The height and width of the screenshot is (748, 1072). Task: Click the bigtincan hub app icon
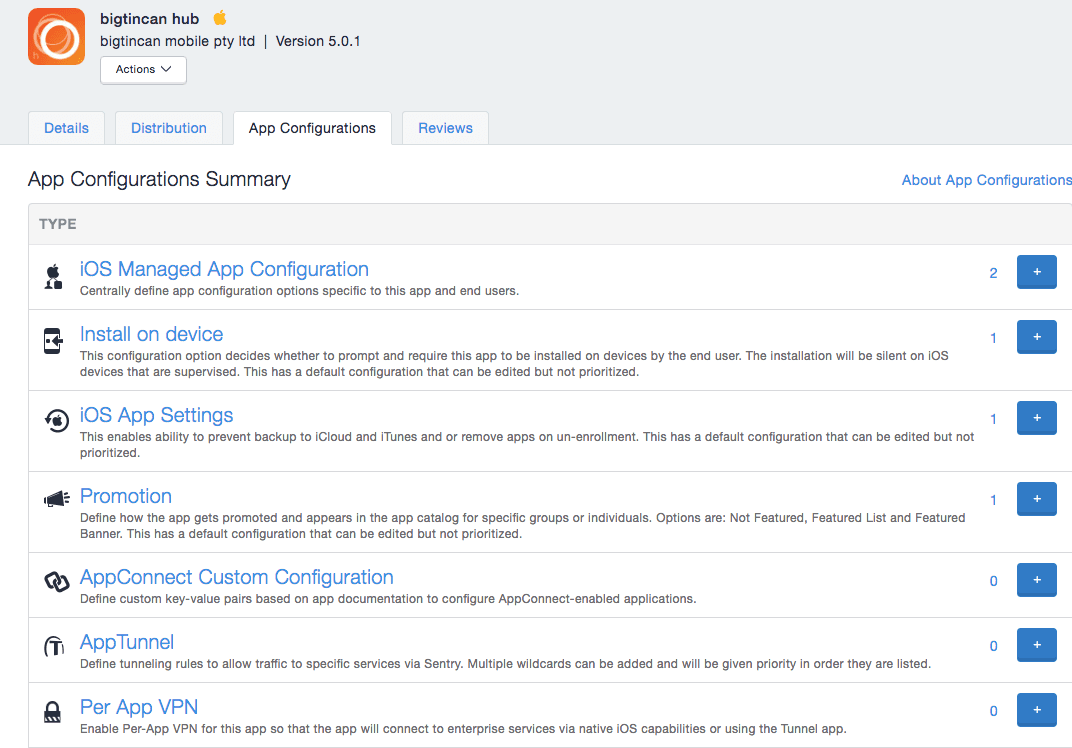point(56,36)
